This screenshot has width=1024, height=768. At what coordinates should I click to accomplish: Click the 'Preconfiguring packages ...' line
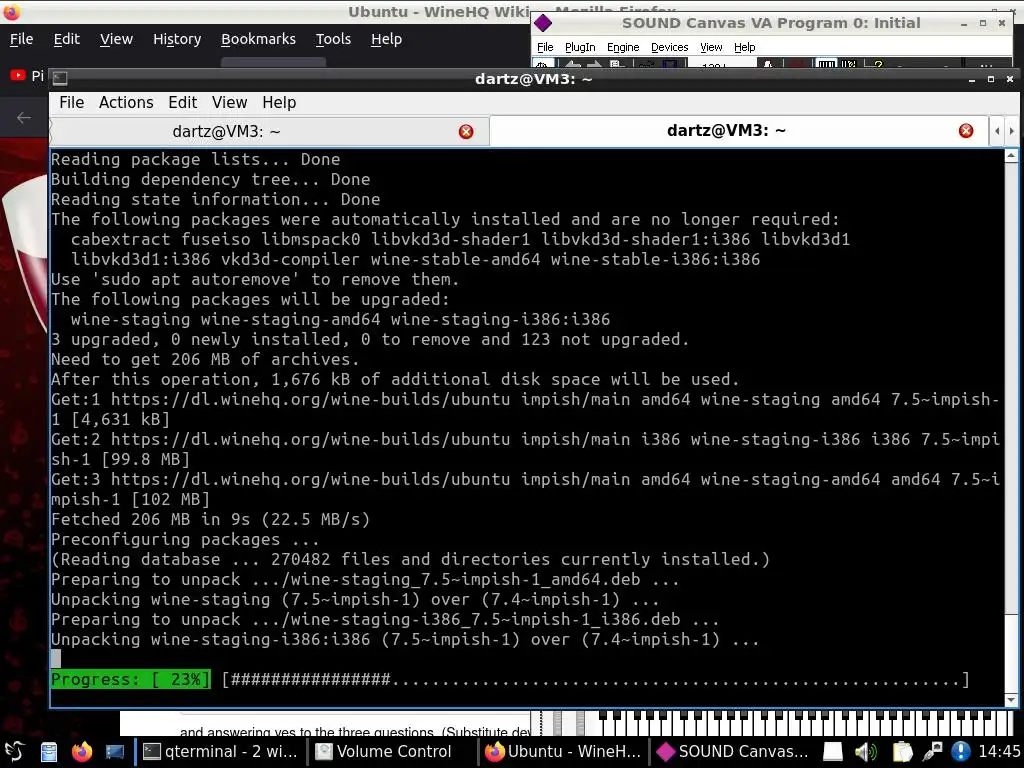pos(185,539)
